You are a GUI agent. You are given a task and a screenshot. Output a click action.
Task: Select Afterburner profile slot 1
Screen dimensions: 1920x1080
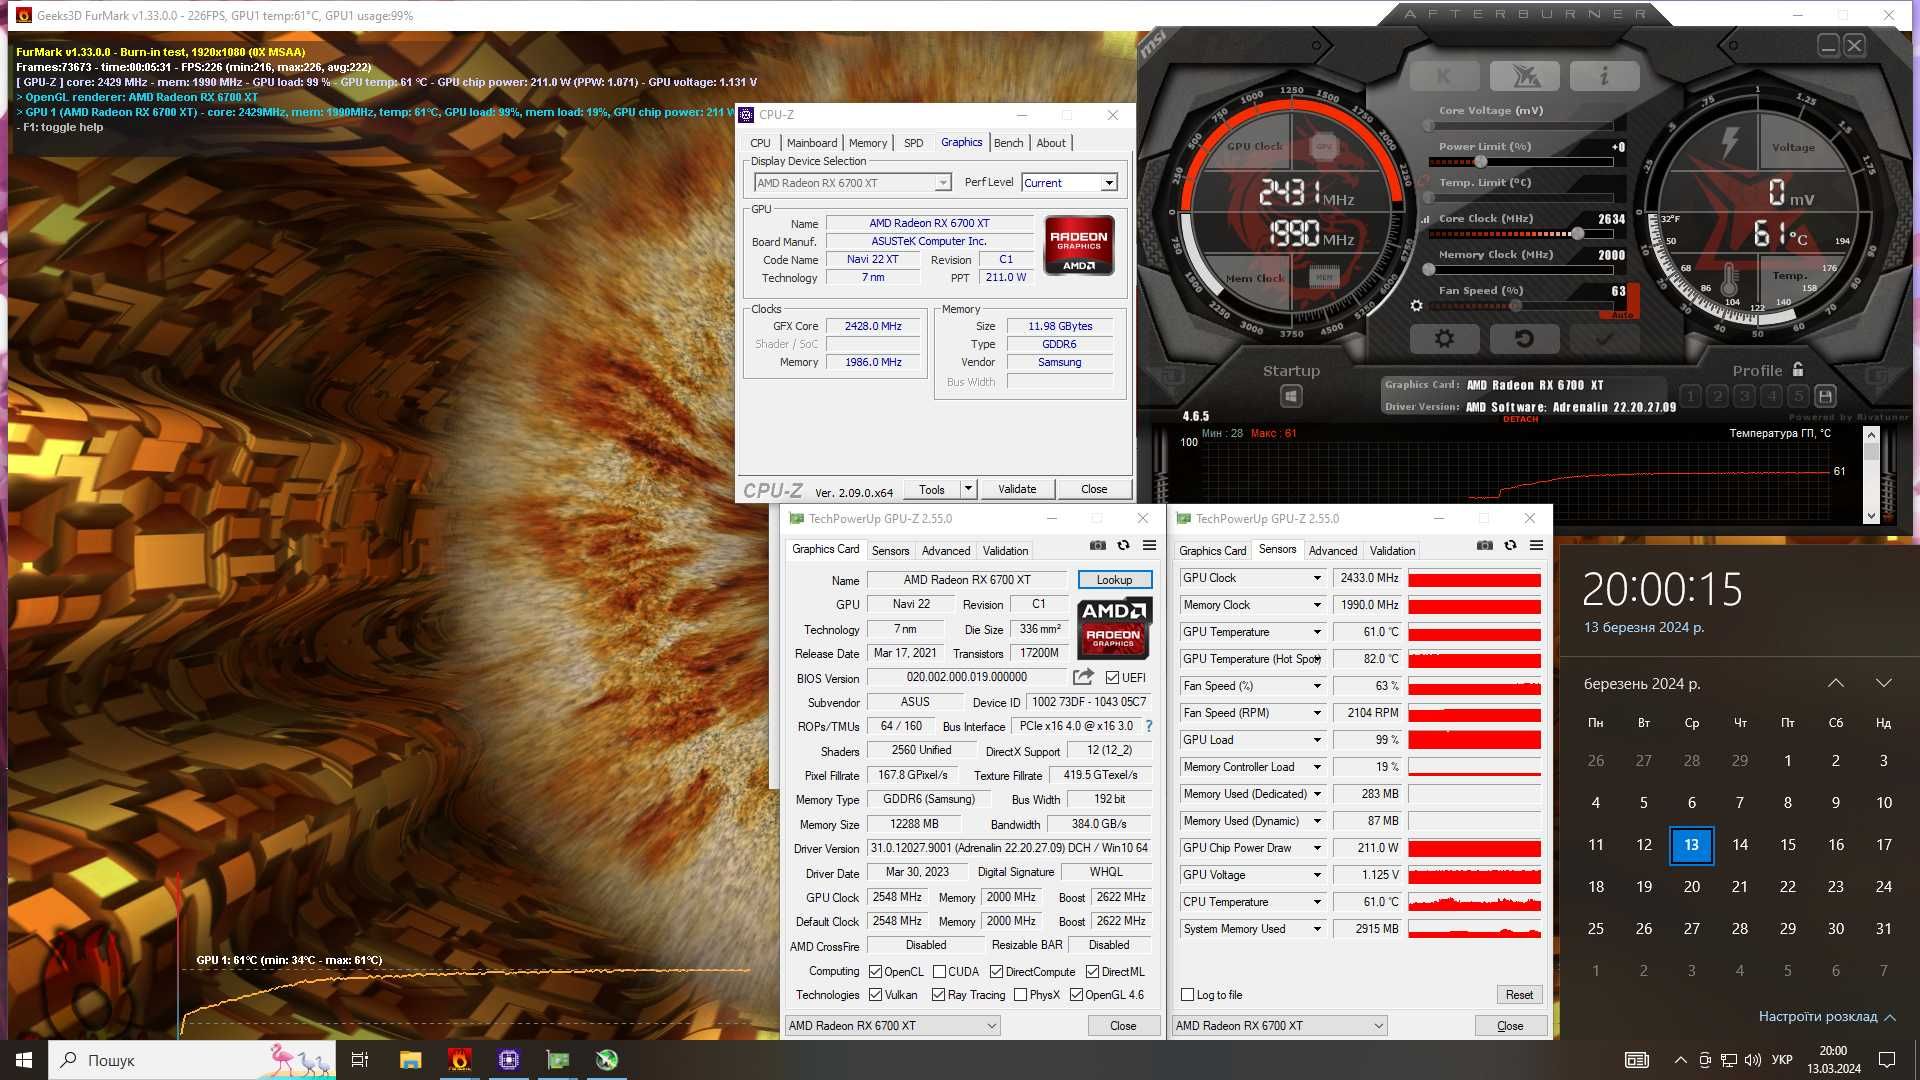pos(1691,396)
